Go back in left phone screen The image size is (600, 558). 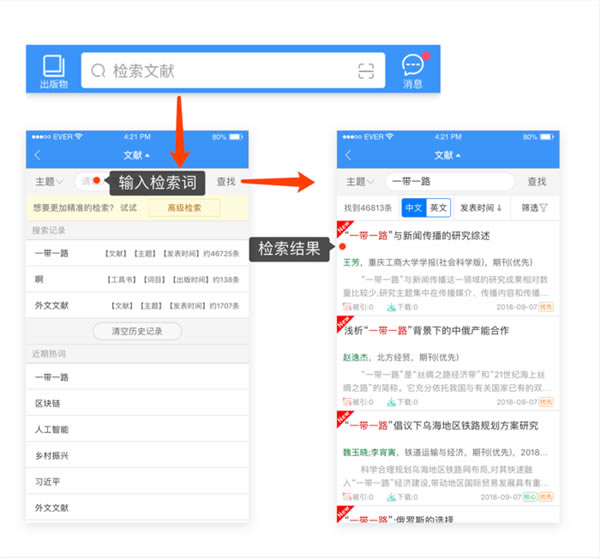pyautogui.click(x=38, y=155)
